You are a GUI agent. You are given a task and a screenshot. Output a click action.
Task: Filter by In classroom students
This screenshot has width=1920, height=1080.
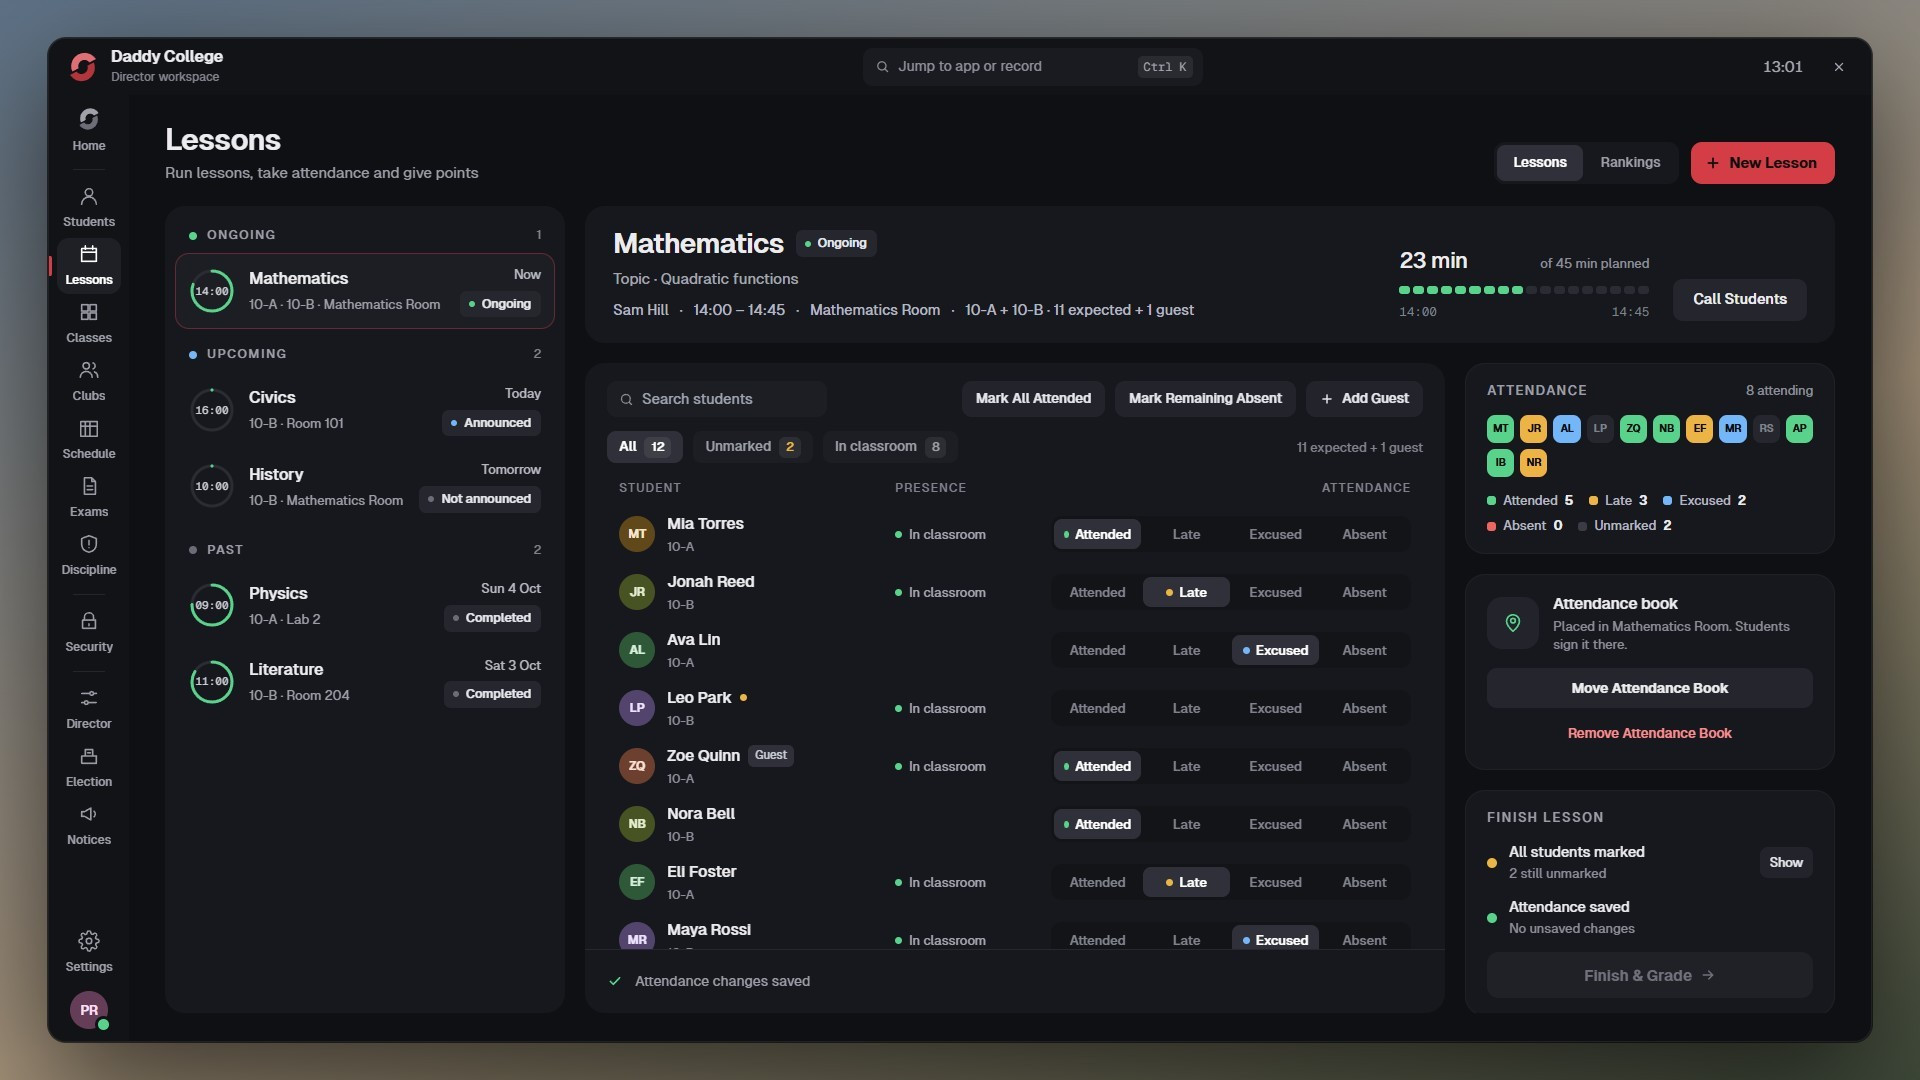pyautogui.click(x=888, y=447)
